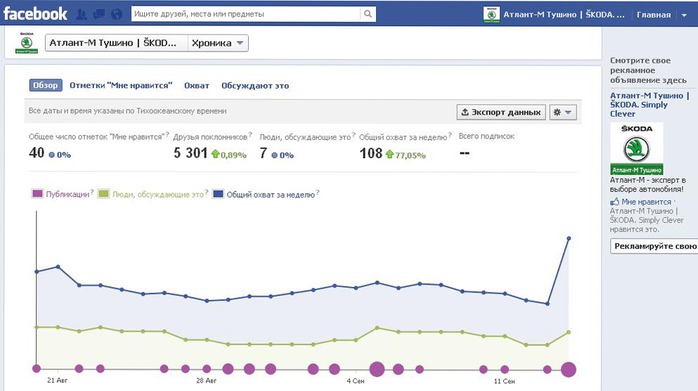
Task: Click the largest purple publication bubble near 4 Сен
Action: click(377, 369)
